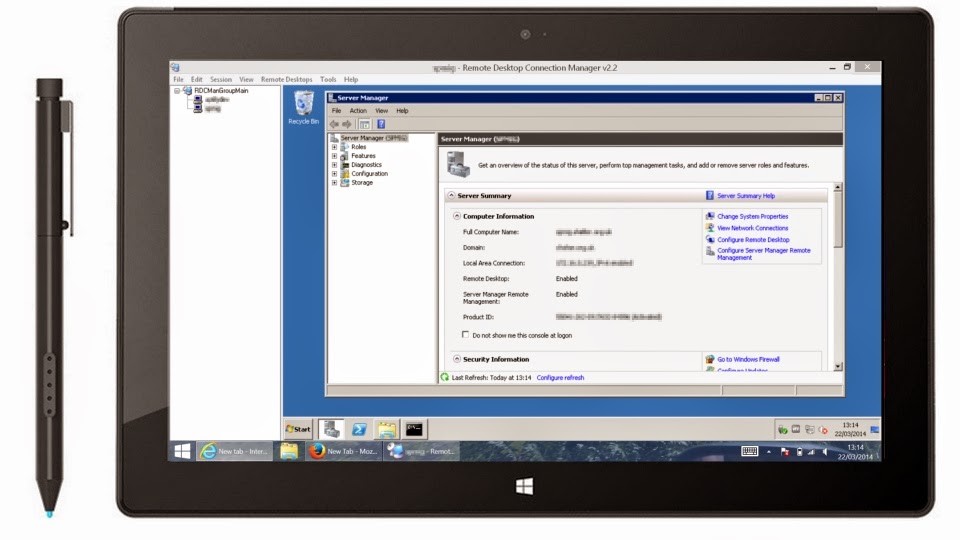The image size is (960, 540).
Task: Open the Recycle Bin on remote desktop
Action: point(302,106)
